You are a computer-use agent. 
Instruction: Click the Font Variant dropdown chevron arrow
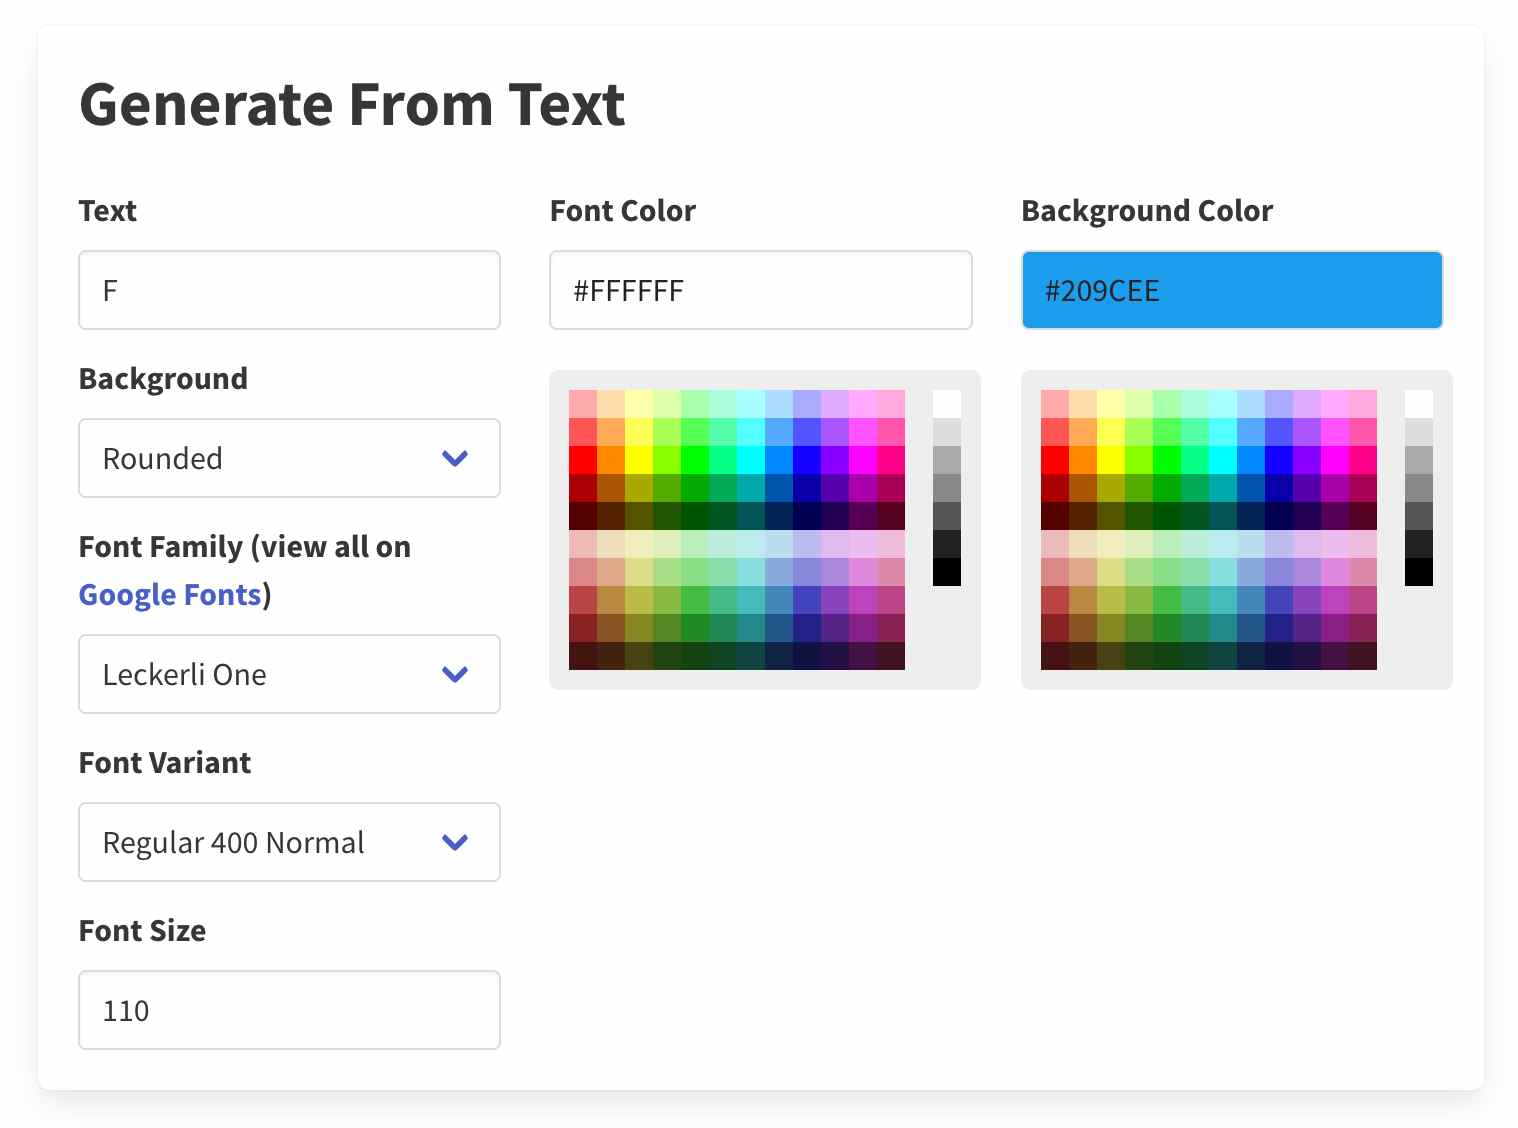[x=455, y=842]
